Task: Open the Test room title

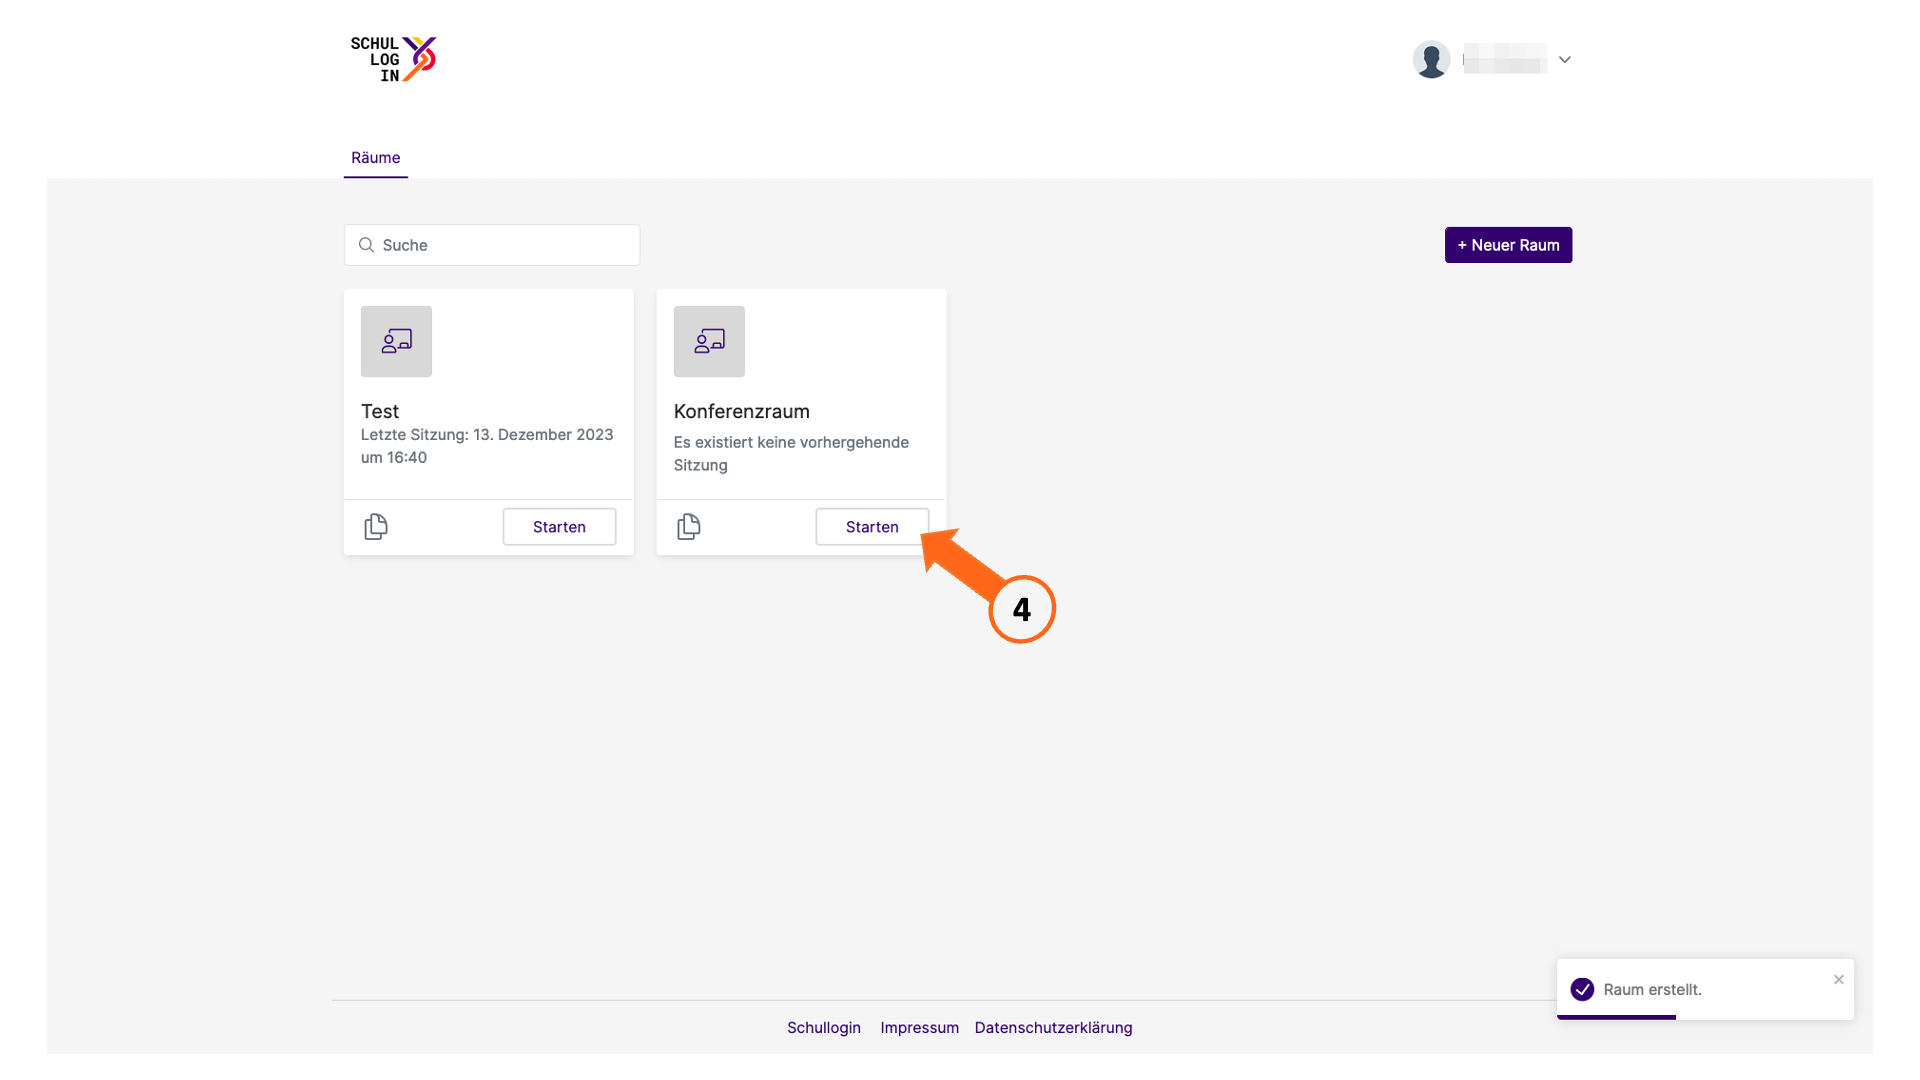Action: coord(380,411)
